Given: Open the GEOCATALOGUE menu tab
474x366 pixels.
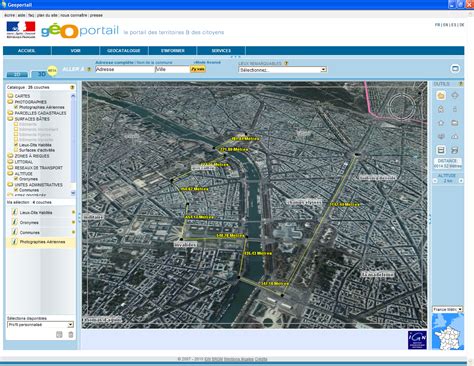Looking at the screenshot, I should click(124, 51).
